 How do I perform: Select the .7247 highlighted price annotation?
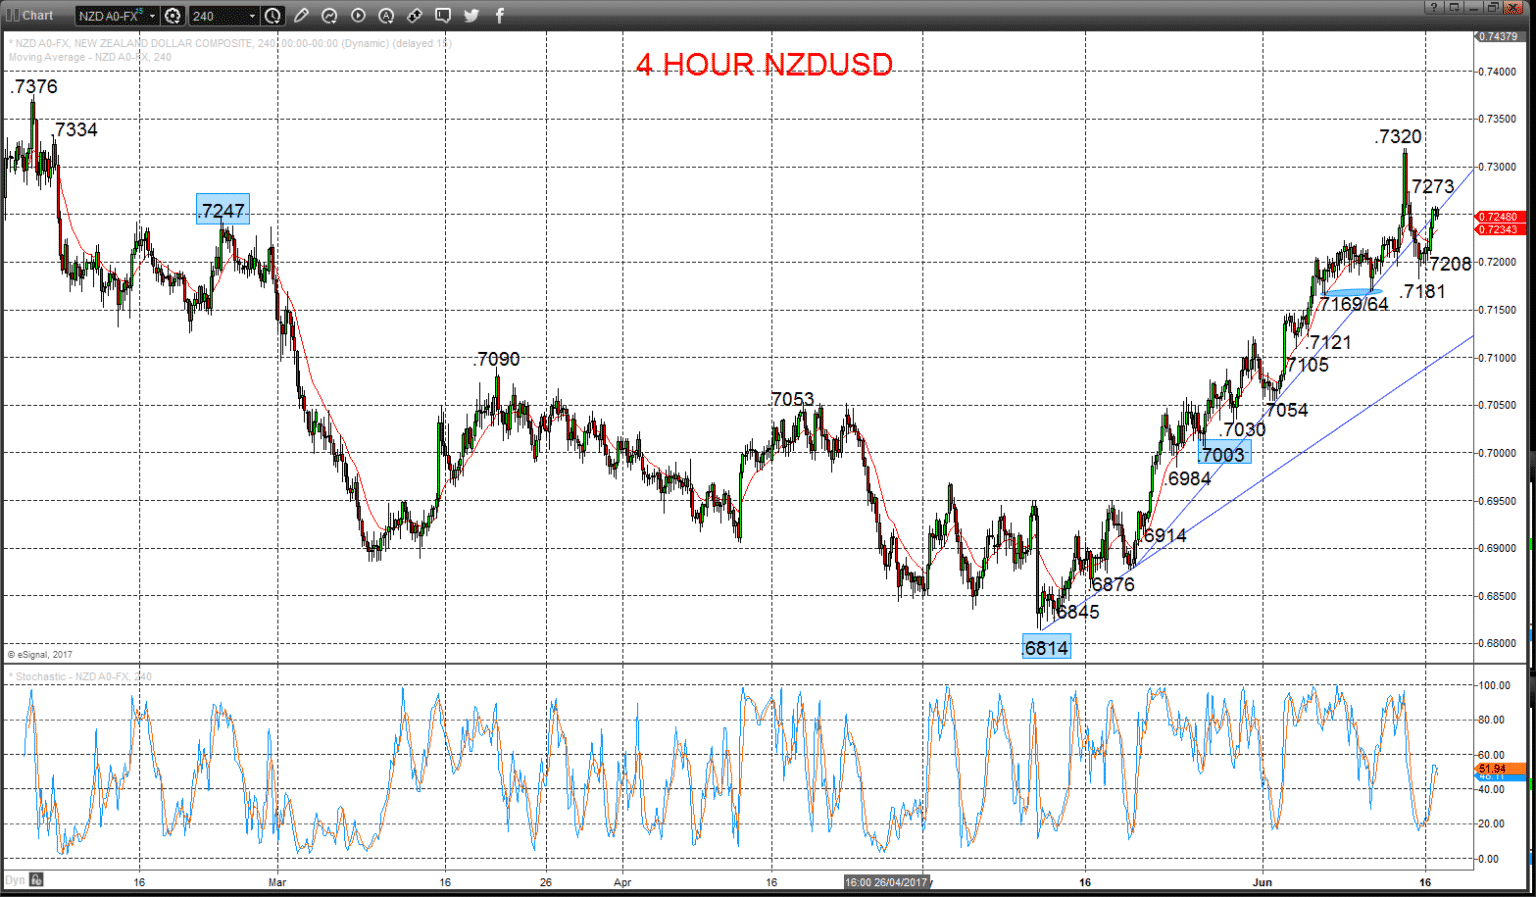(222, 210)
